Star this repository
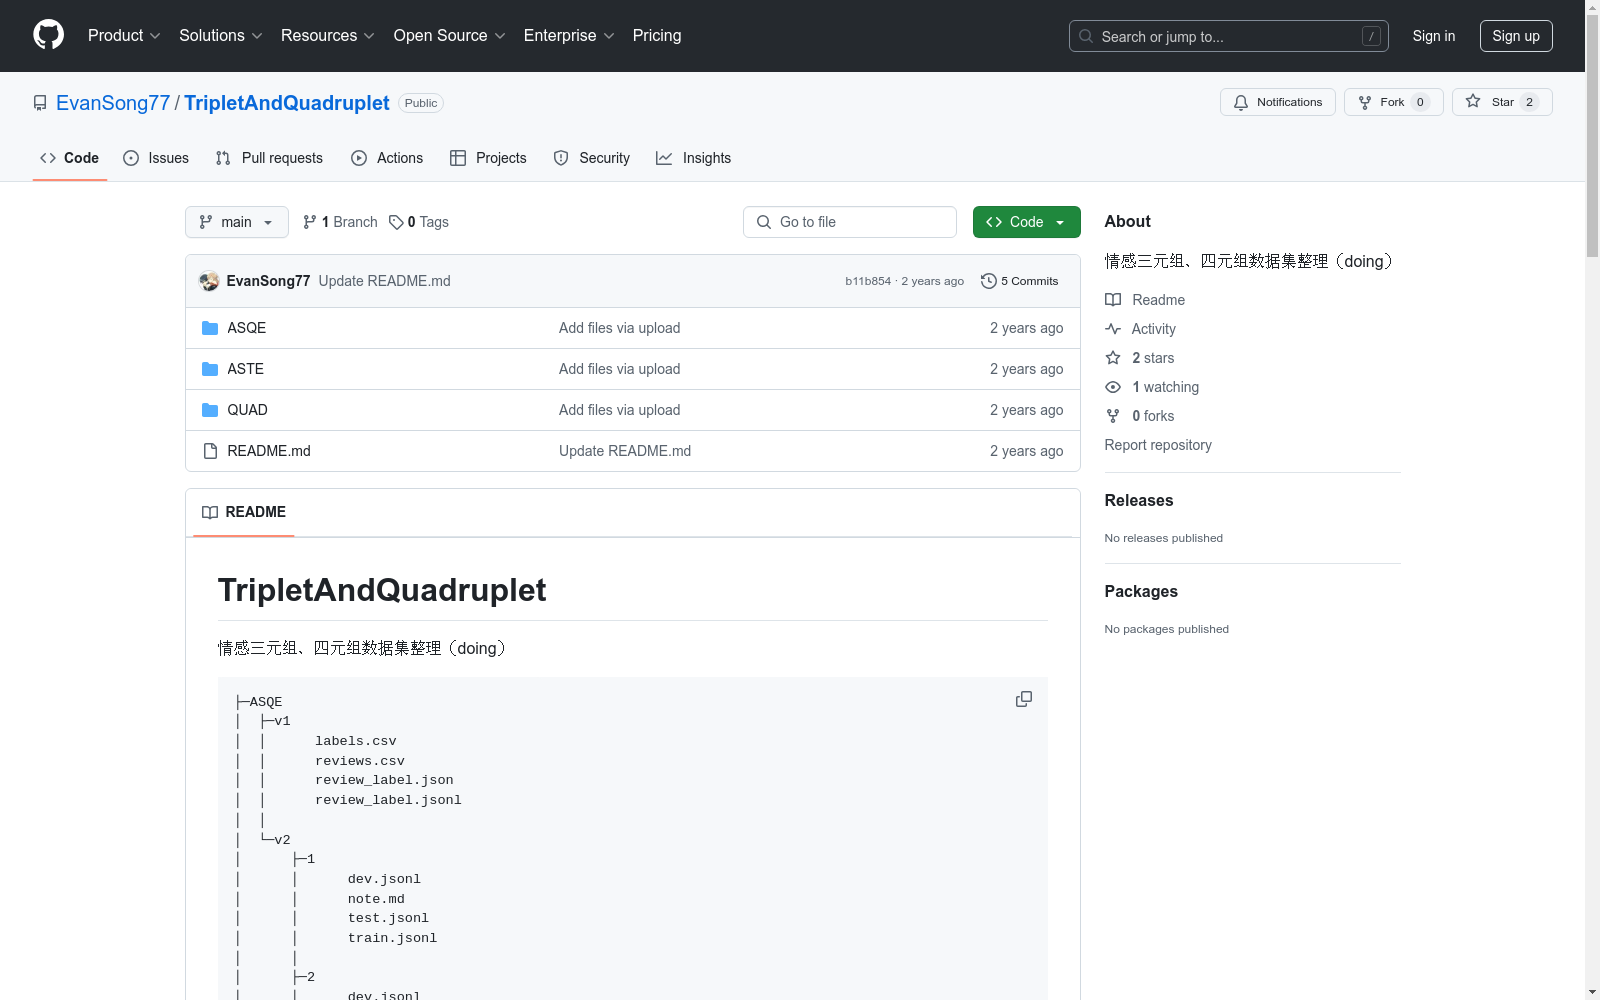Image resolution: width=1600 pixels, height=1000 pixels. point(1502,102)
